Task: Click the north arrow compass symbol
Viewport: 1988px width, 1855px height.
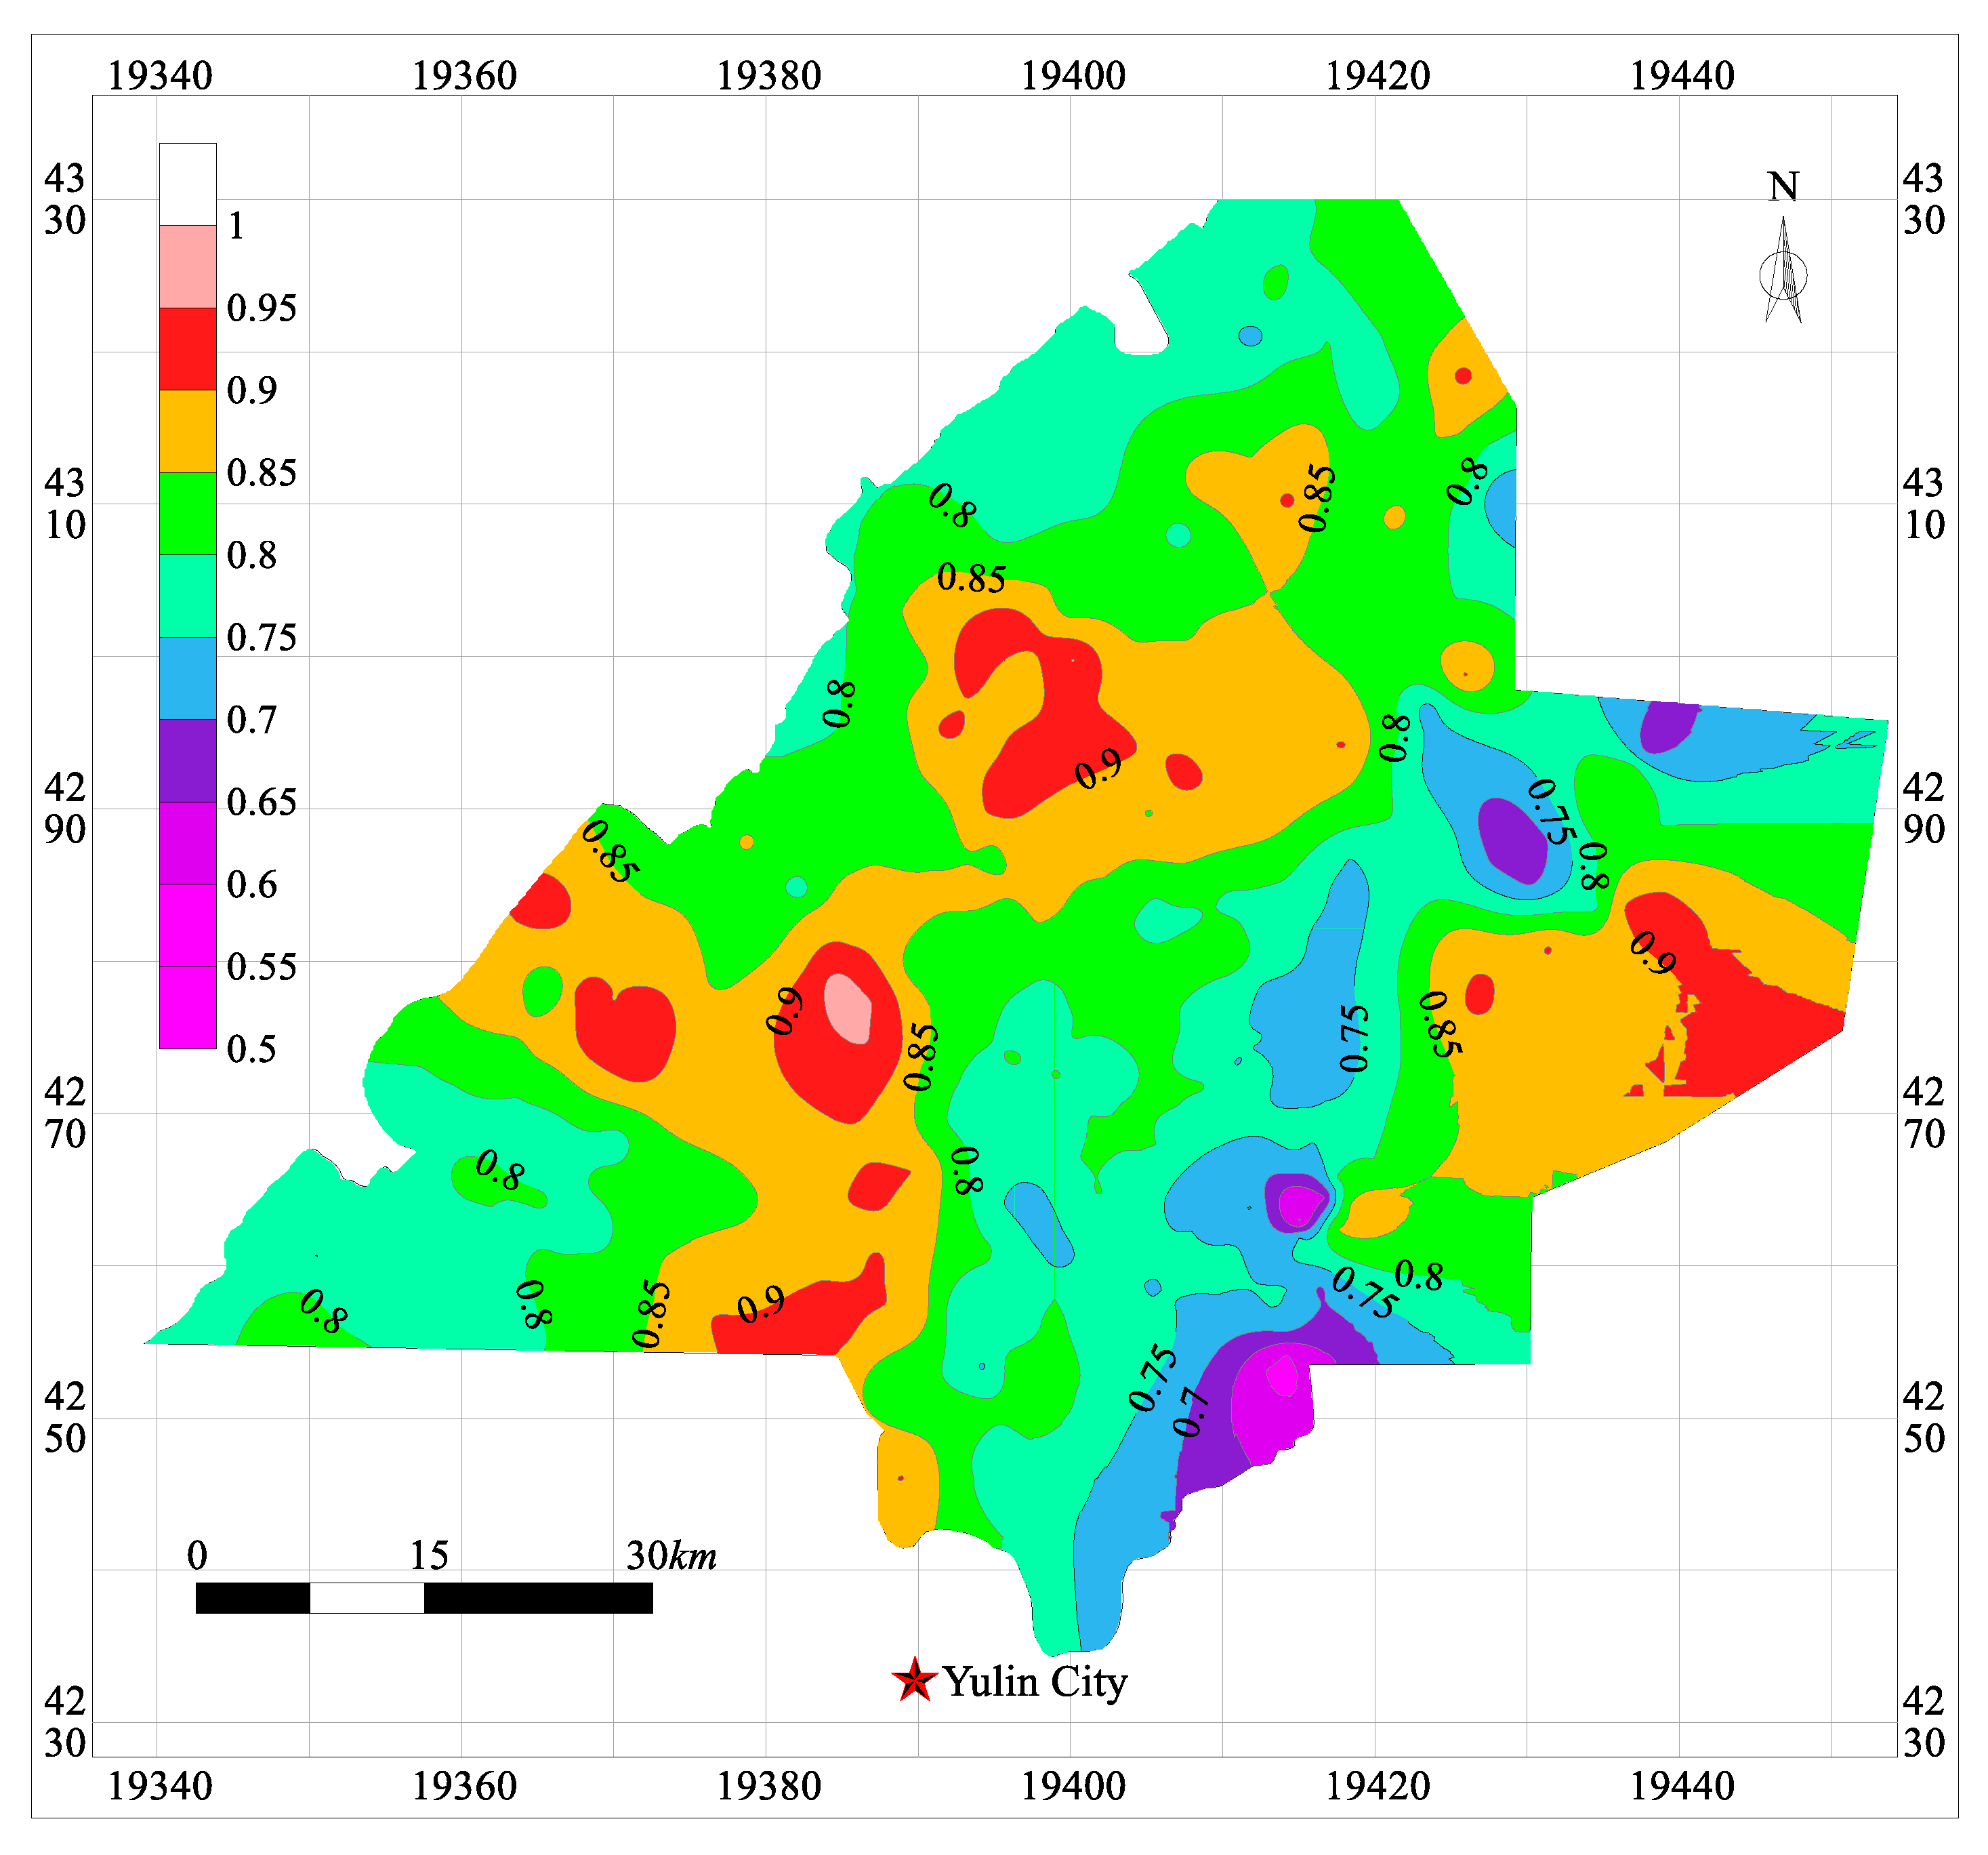Action: 1783,272
